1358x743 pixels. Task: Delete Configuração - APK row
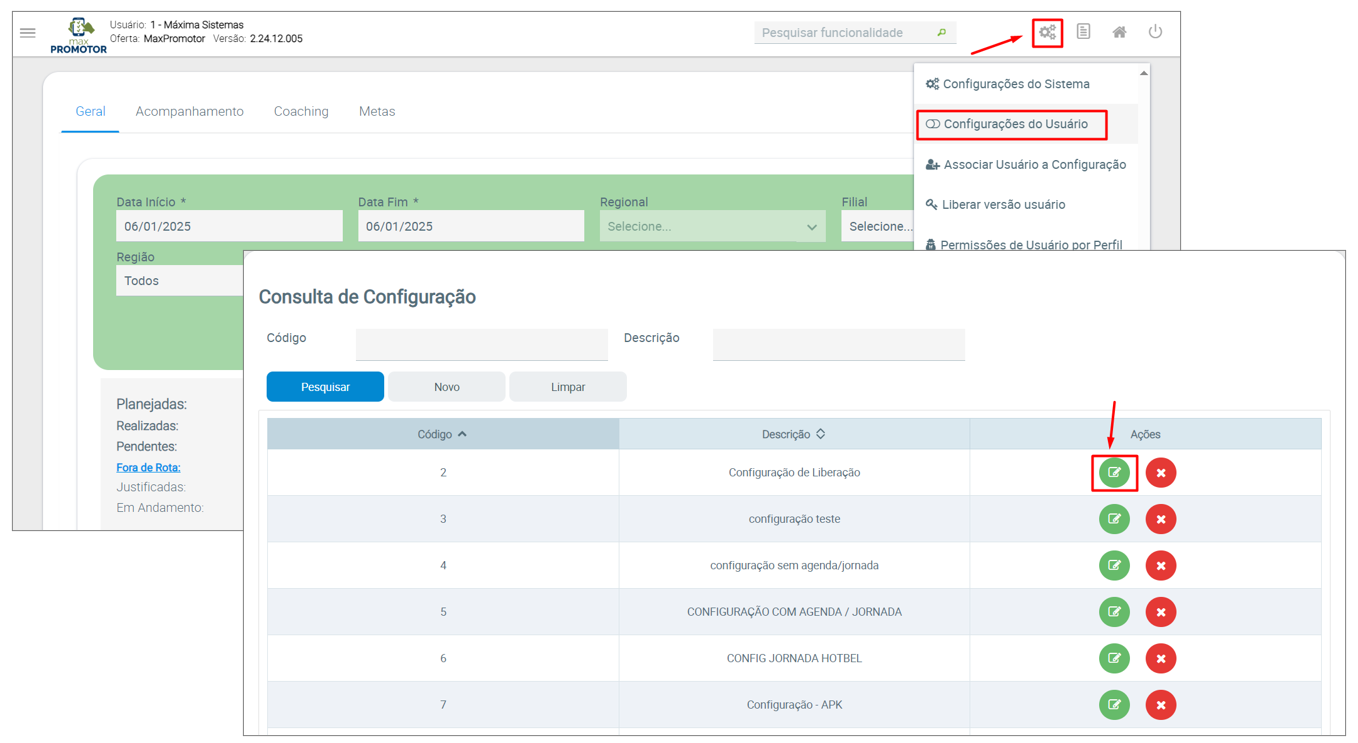point(1160,705)
